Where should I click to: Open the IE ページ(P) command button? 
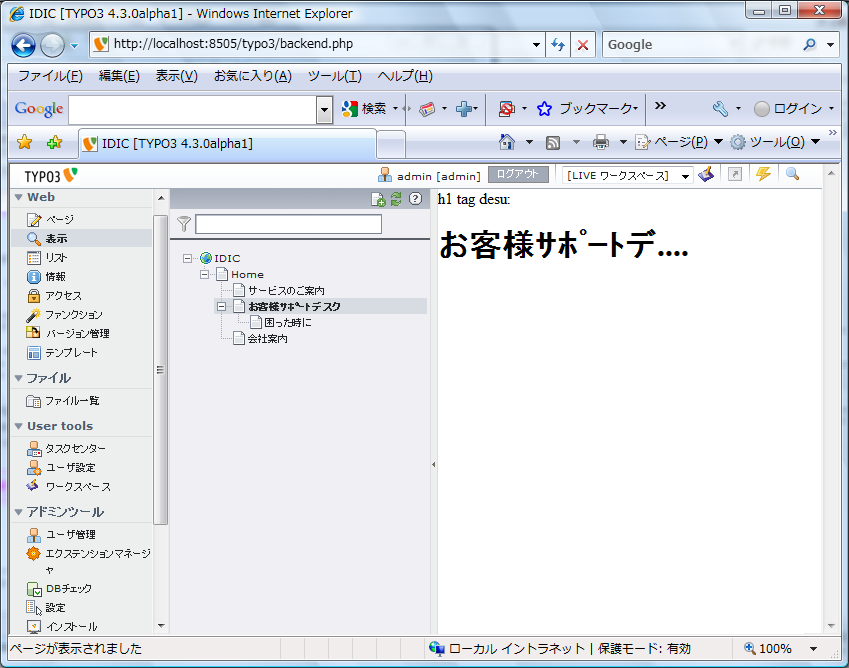pyautogui.click(x=673, y=142)
